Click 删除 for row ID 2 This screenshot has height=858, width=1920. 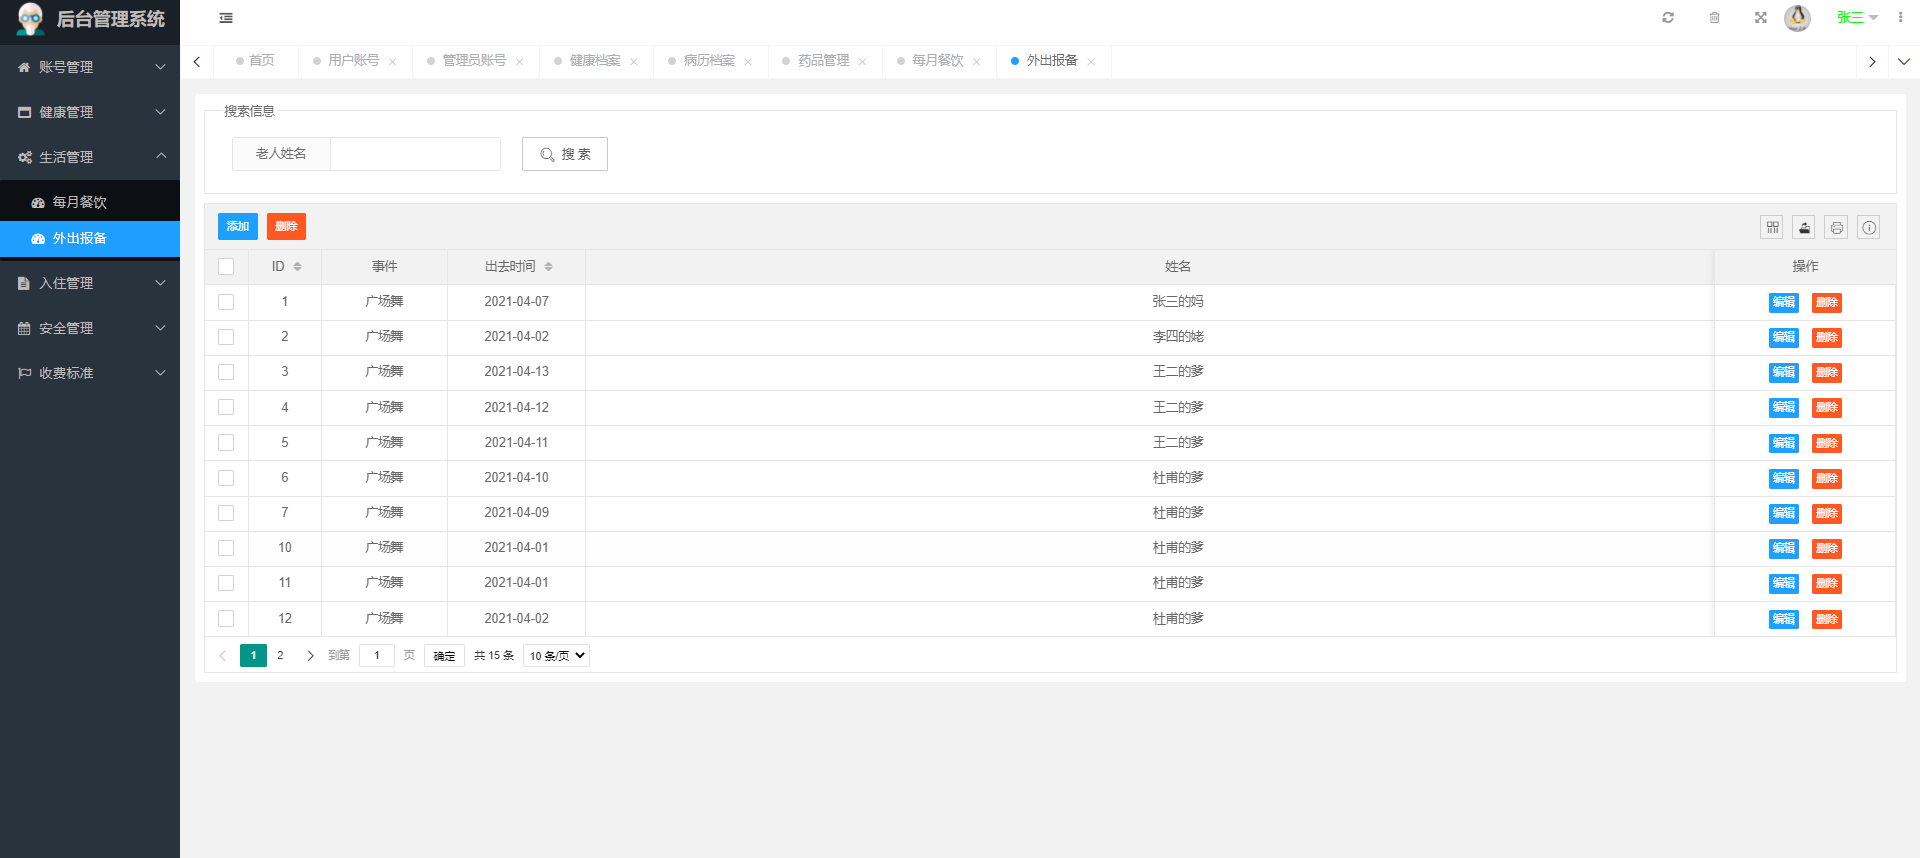[1827, 338]
